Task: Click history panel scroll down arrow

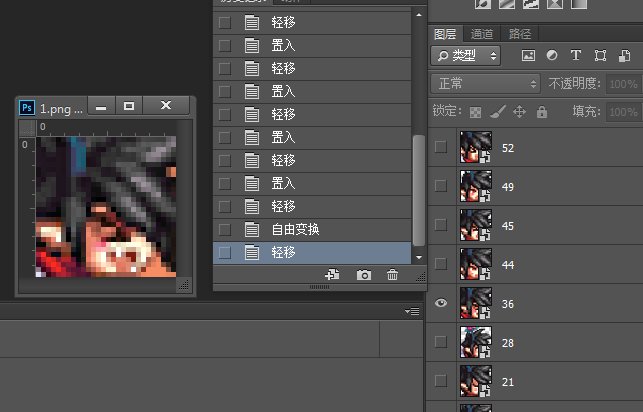Action: coord(419,257)
